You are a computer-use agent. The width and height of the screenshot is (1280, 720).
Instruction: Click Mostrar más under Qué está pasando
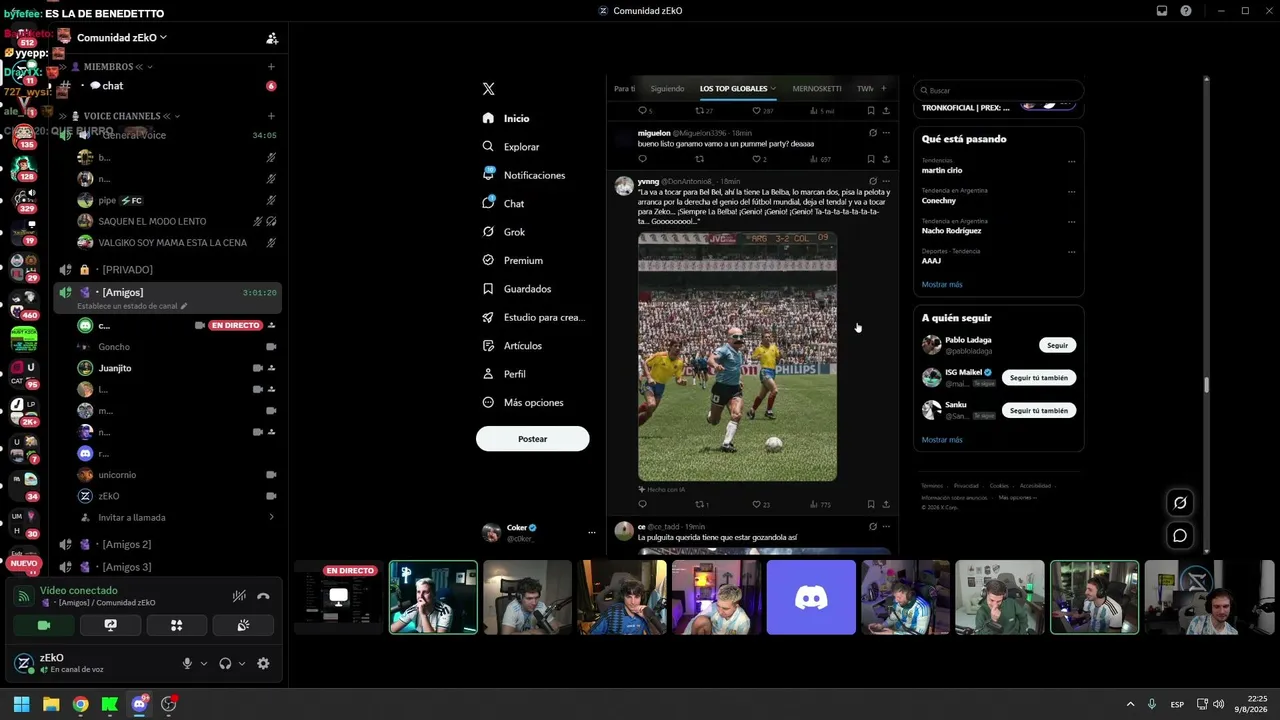click(942, 284)
